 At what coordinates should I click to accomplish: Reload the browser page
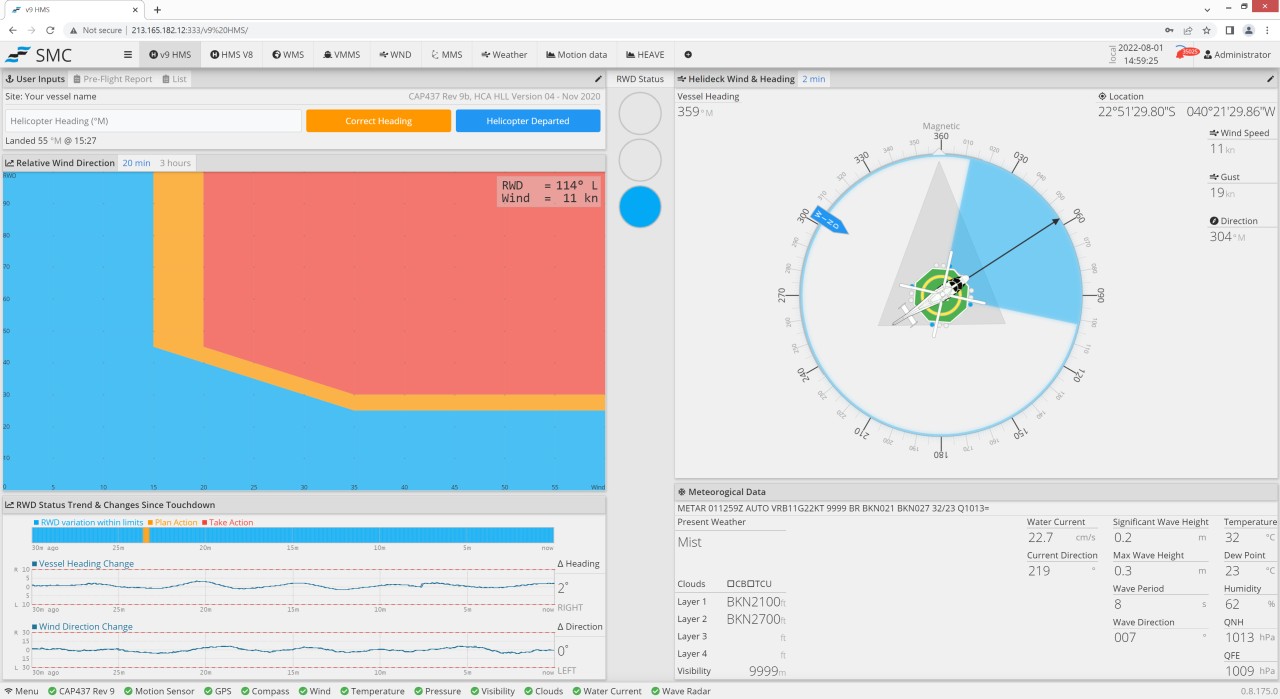coord(49,30)
